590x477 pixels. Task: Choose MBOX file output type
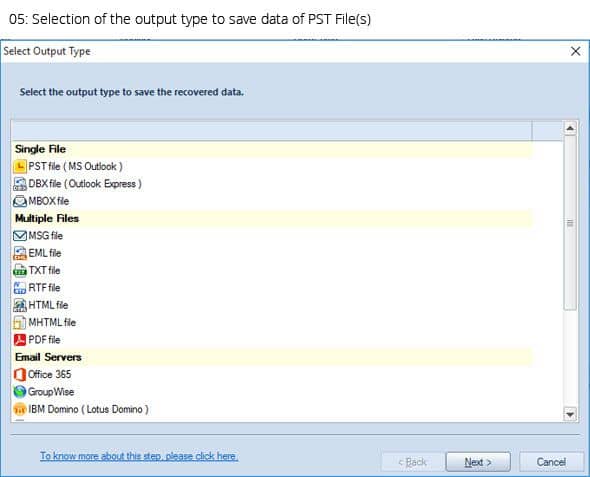pos(49,201)
